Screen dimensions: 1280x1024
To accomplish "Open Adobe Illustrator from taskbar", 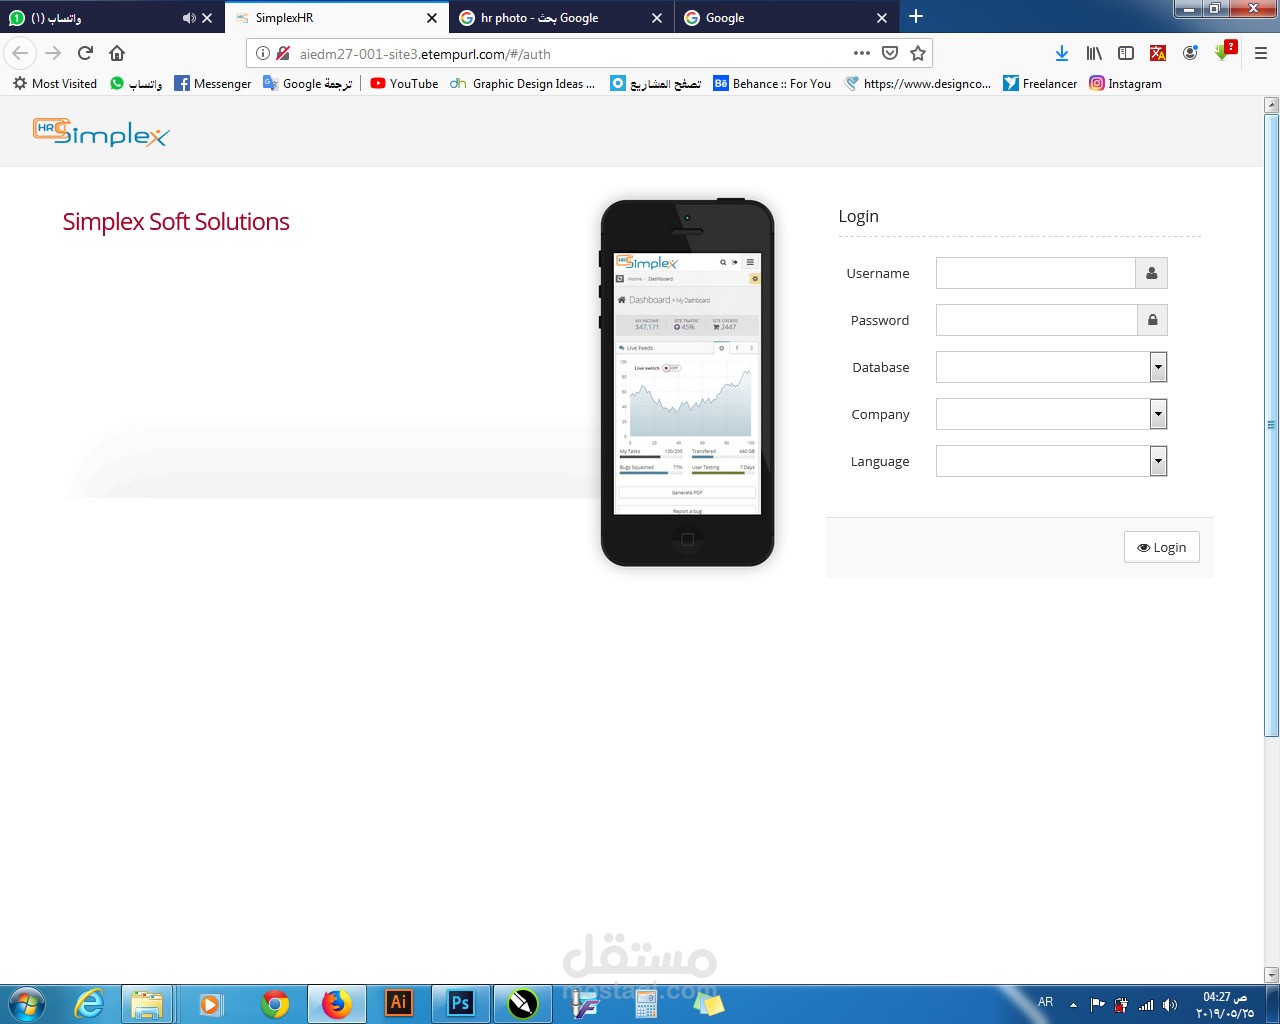I will click(398, 1003).
